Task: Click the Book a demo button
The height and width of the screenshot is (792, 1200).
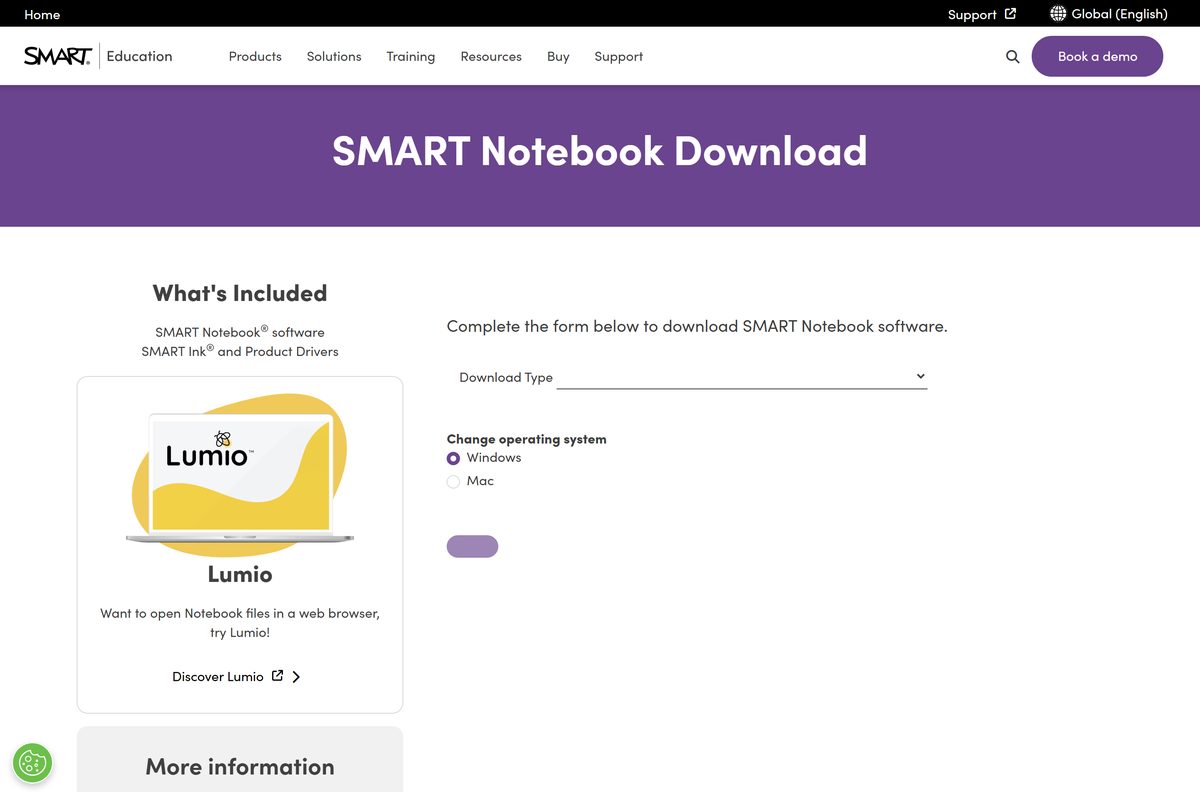Action: pos(1097,56)
